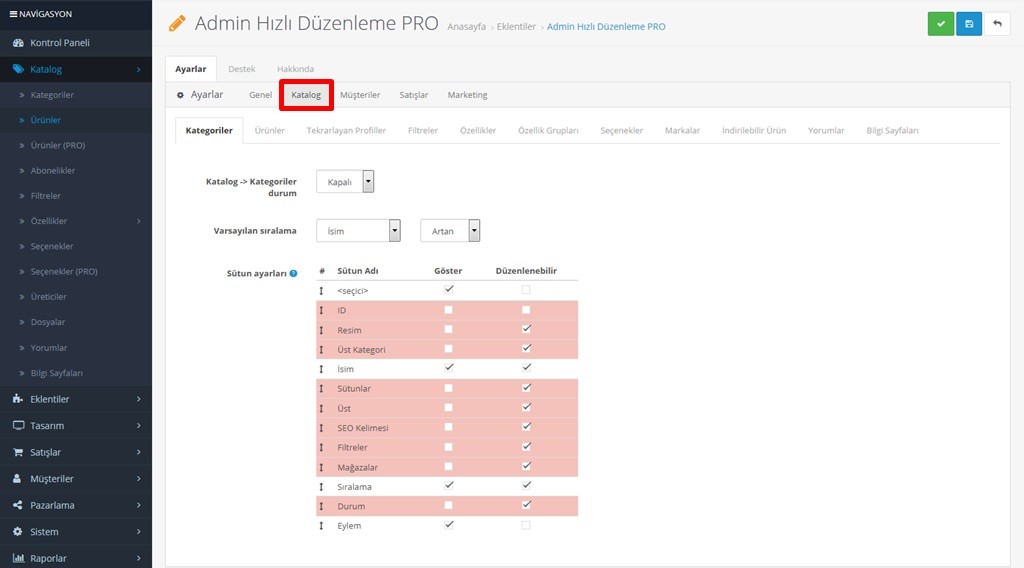This screenshot has width=1024, height=568.
Task: Click the blue floppy disk save icon
Action: 969,24
